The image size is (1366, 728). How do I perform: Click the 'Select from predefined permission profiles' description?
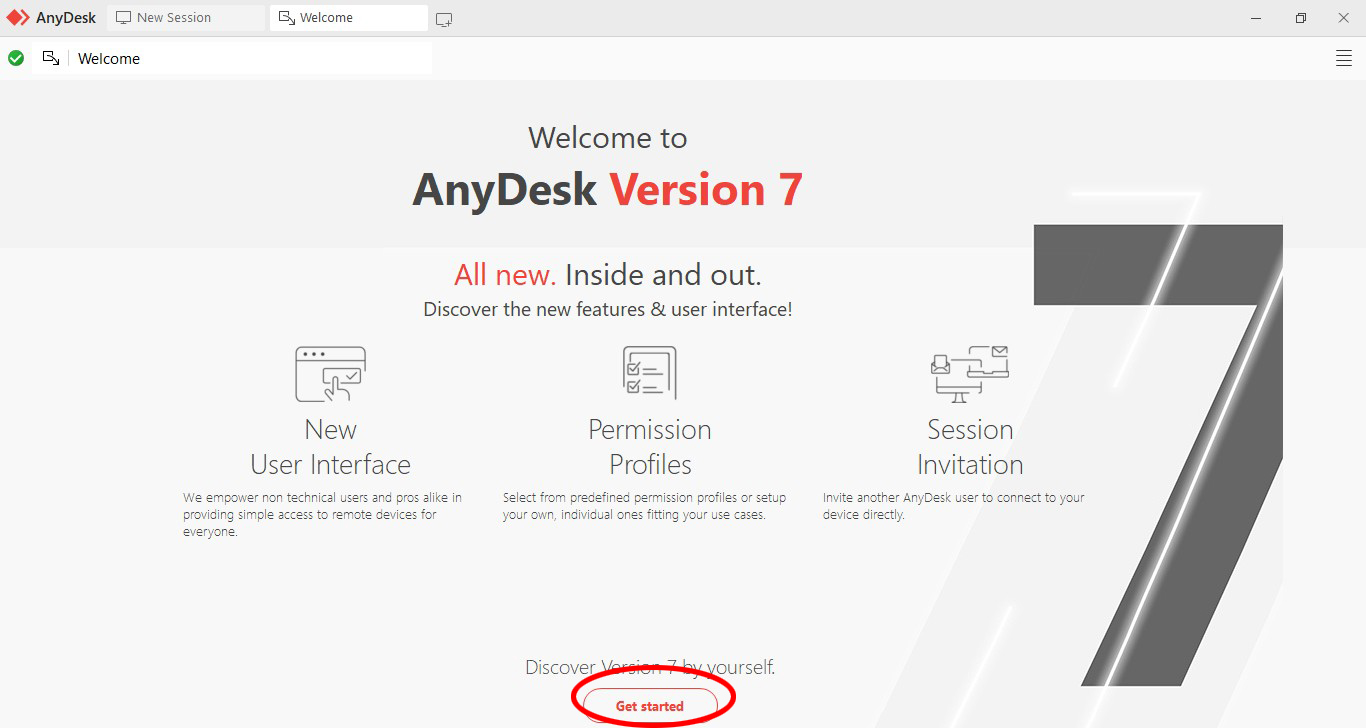(x=644, y=506)
